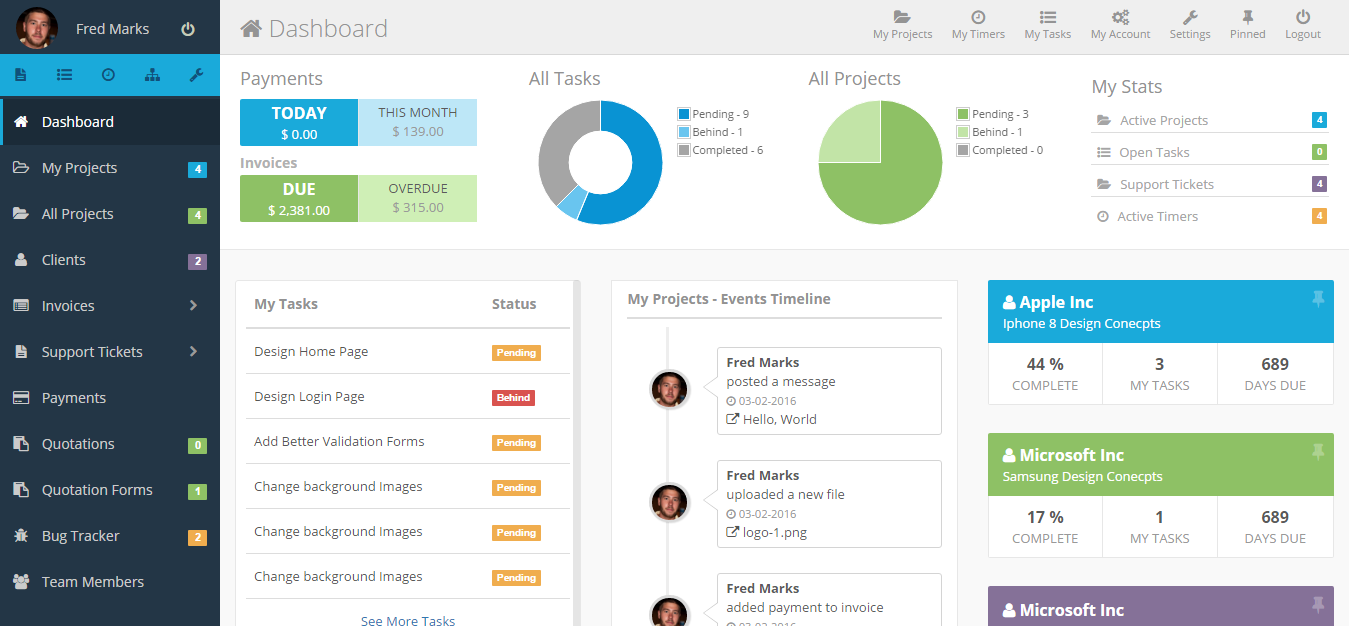
Task: Click Support Tickets in My Stats
Action: pos(1167,184)
